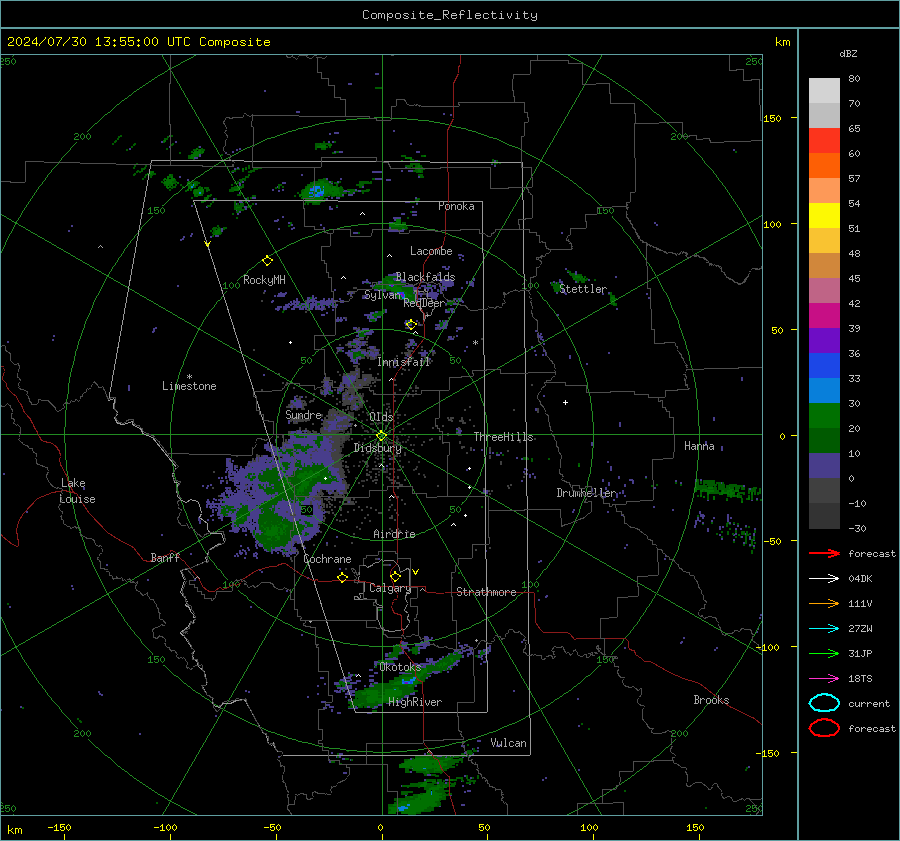Click the red forecast ellipse icon
The width and height of the screenshot is (900, 841).
pyautogui.click(x=824, y=728)
